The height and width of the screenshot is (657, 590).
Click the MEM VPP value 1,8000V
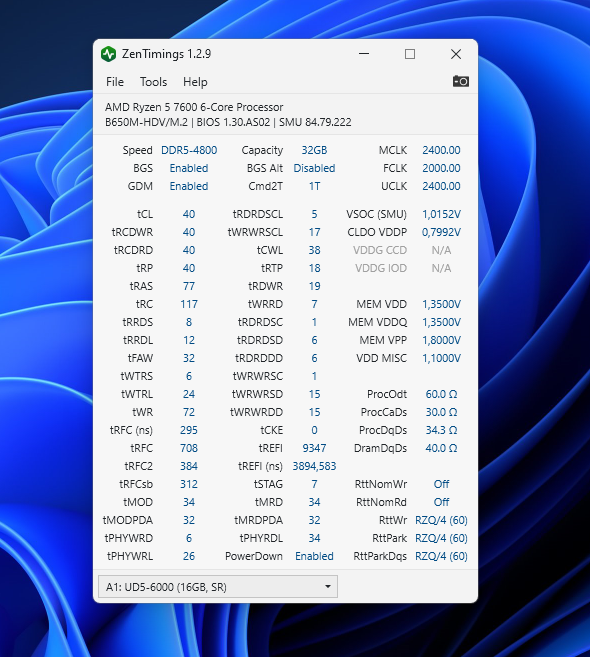441,340
